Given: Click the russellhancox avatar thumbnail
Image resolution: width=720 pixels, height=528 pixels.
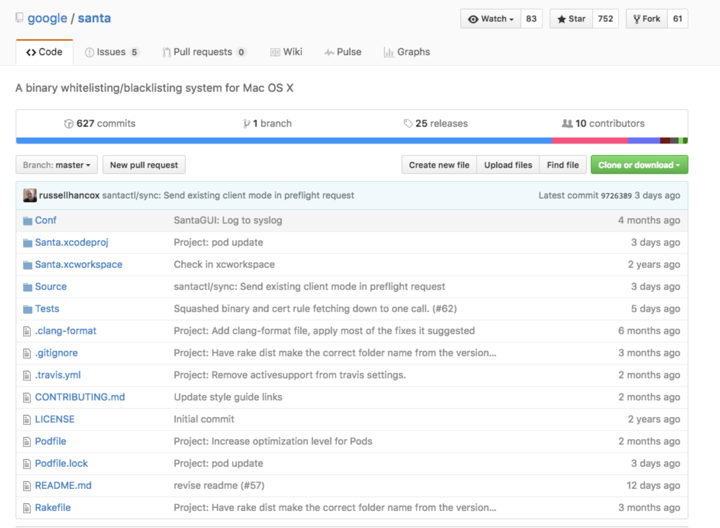Looking at the screenshot, I should [x=30, y=195].
